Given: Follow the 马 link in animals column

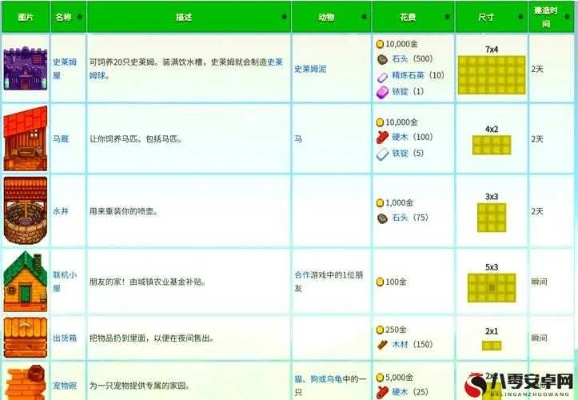Looking at the screenshot, I should click(x=298, y=139).
